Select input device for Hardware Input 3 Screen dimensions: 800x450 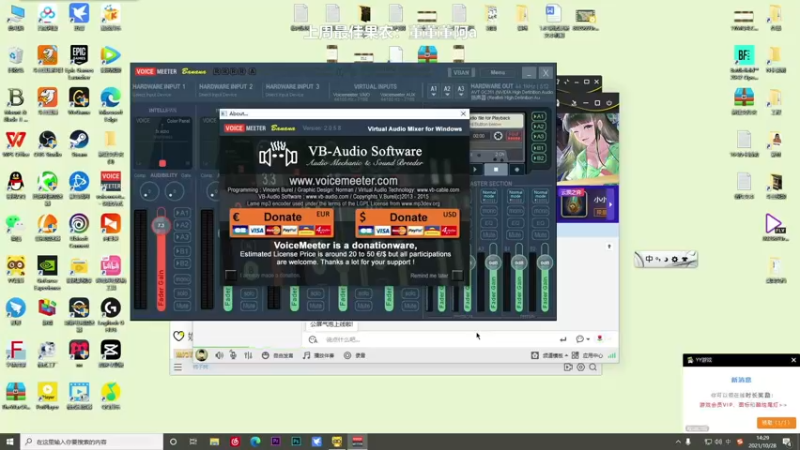point(284,95)
